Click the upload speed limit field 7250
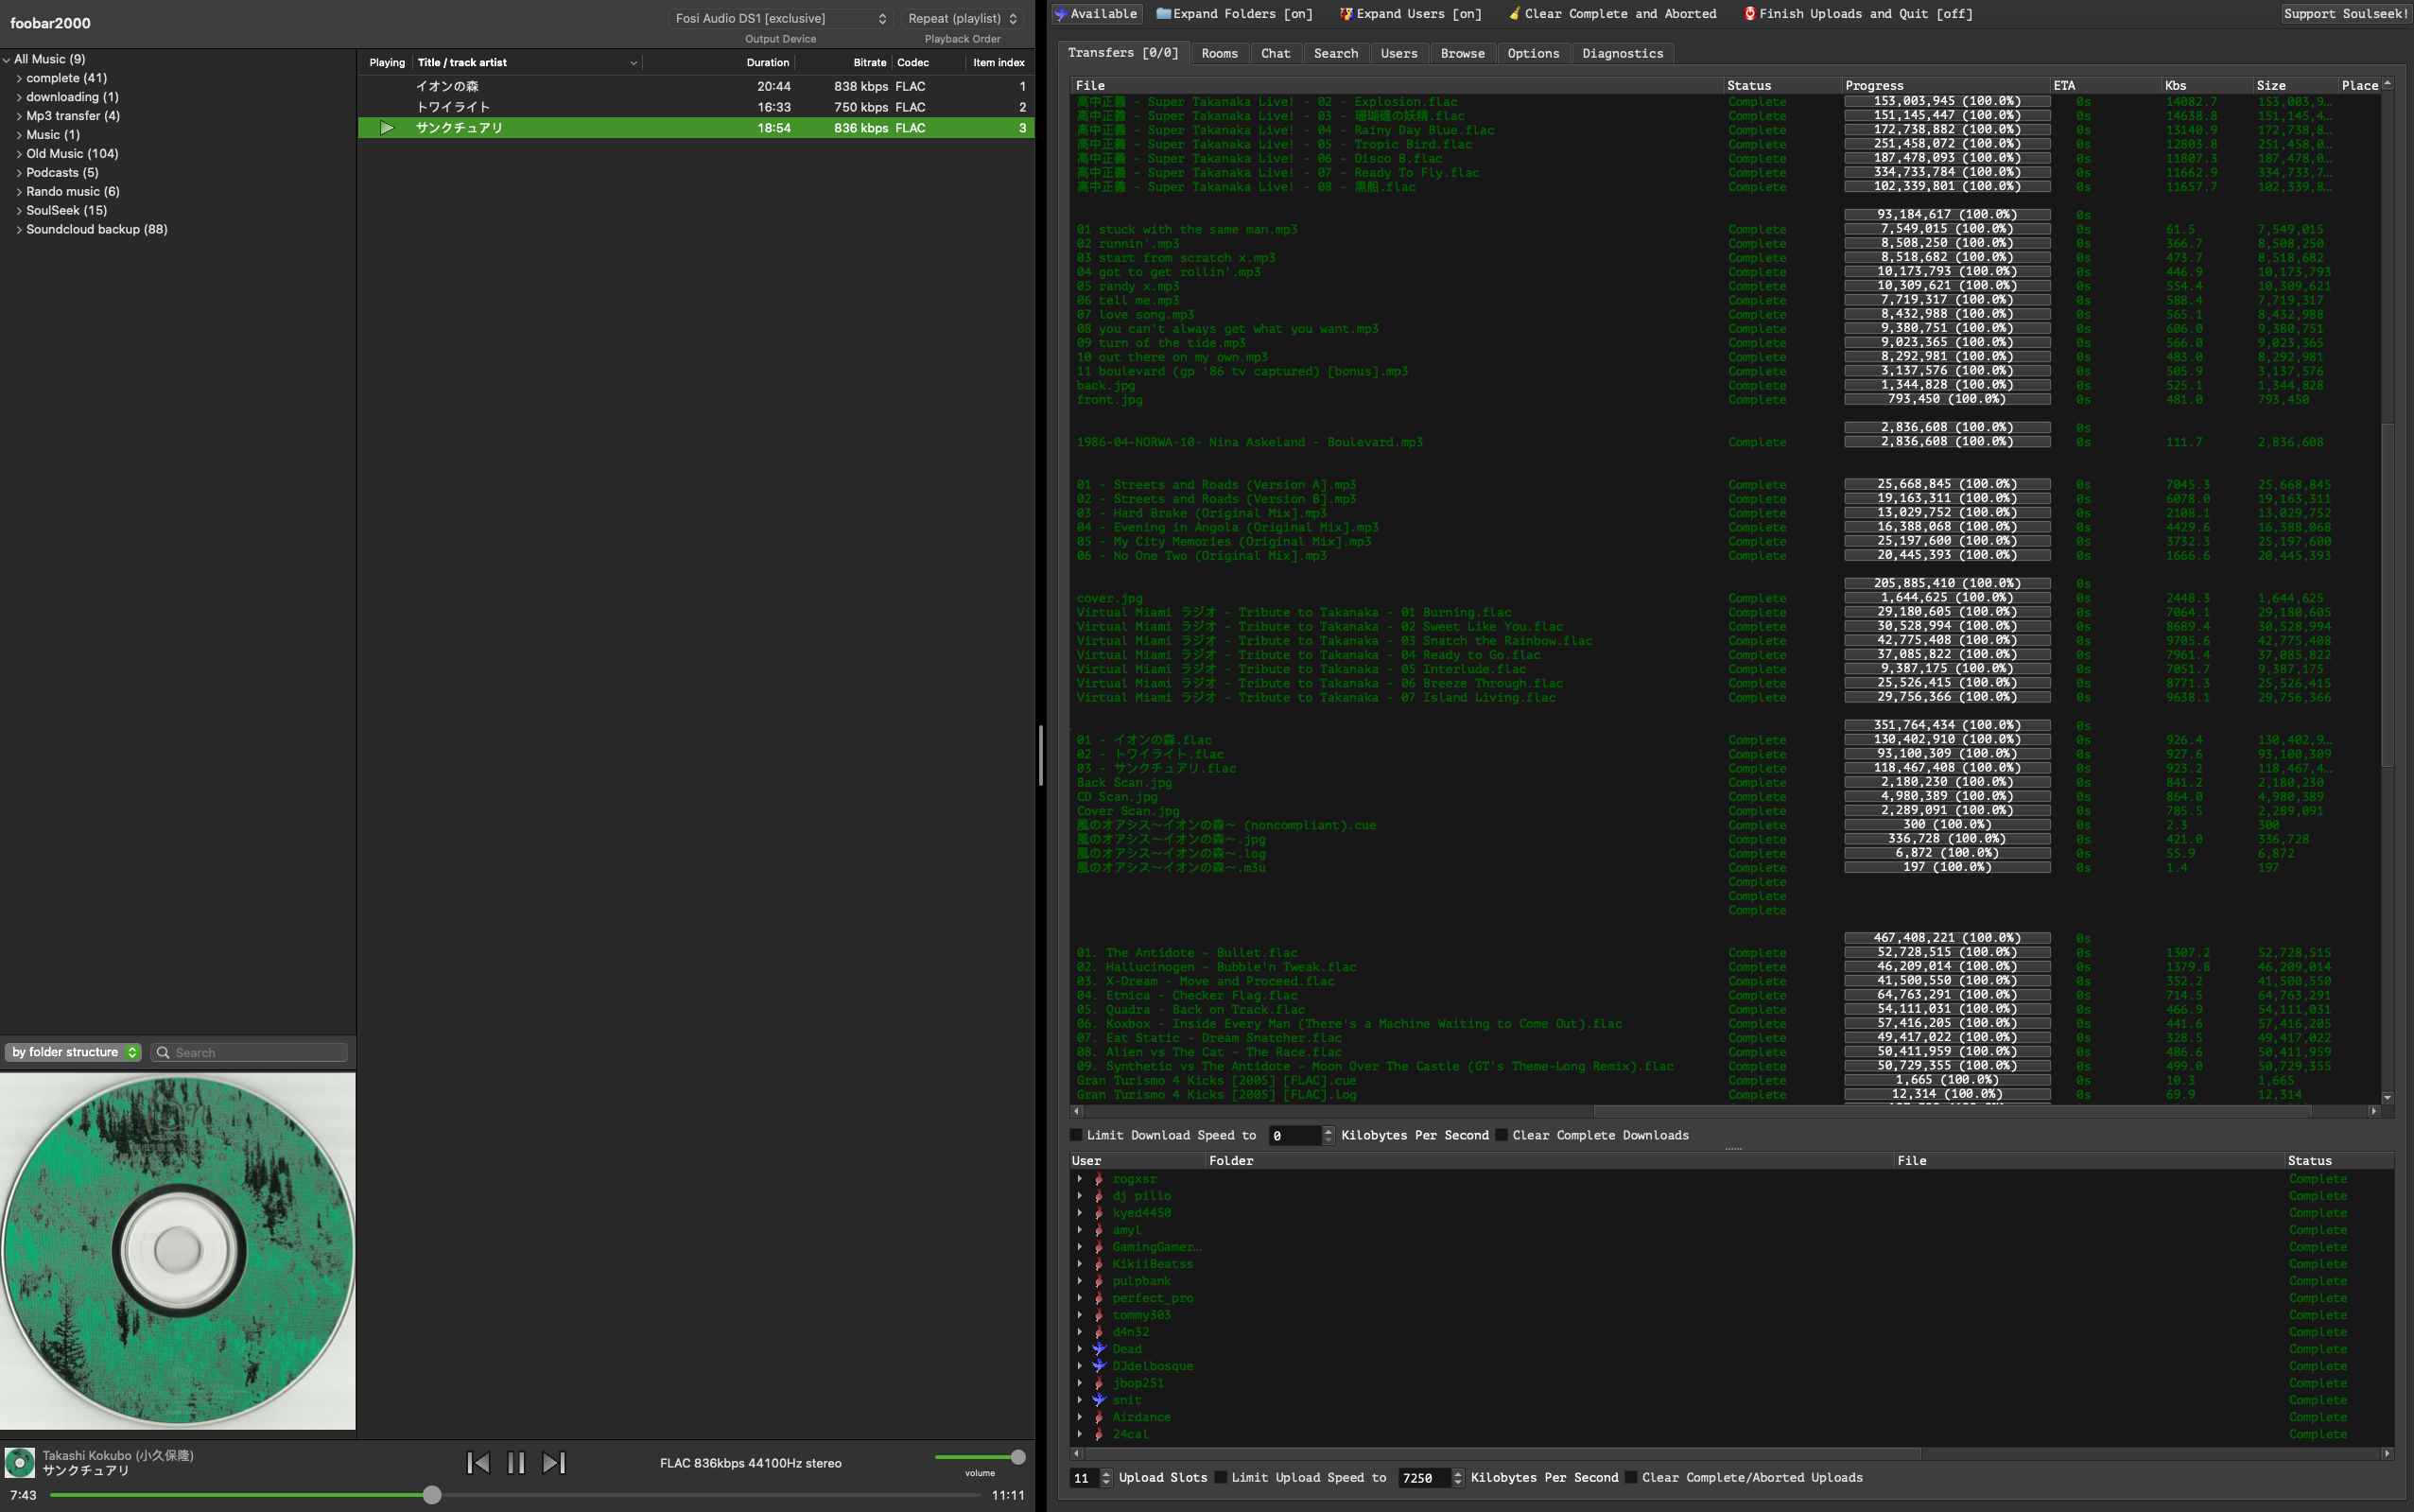The height and width of the screenshot is (1512, 2414). (1424, 1478)
